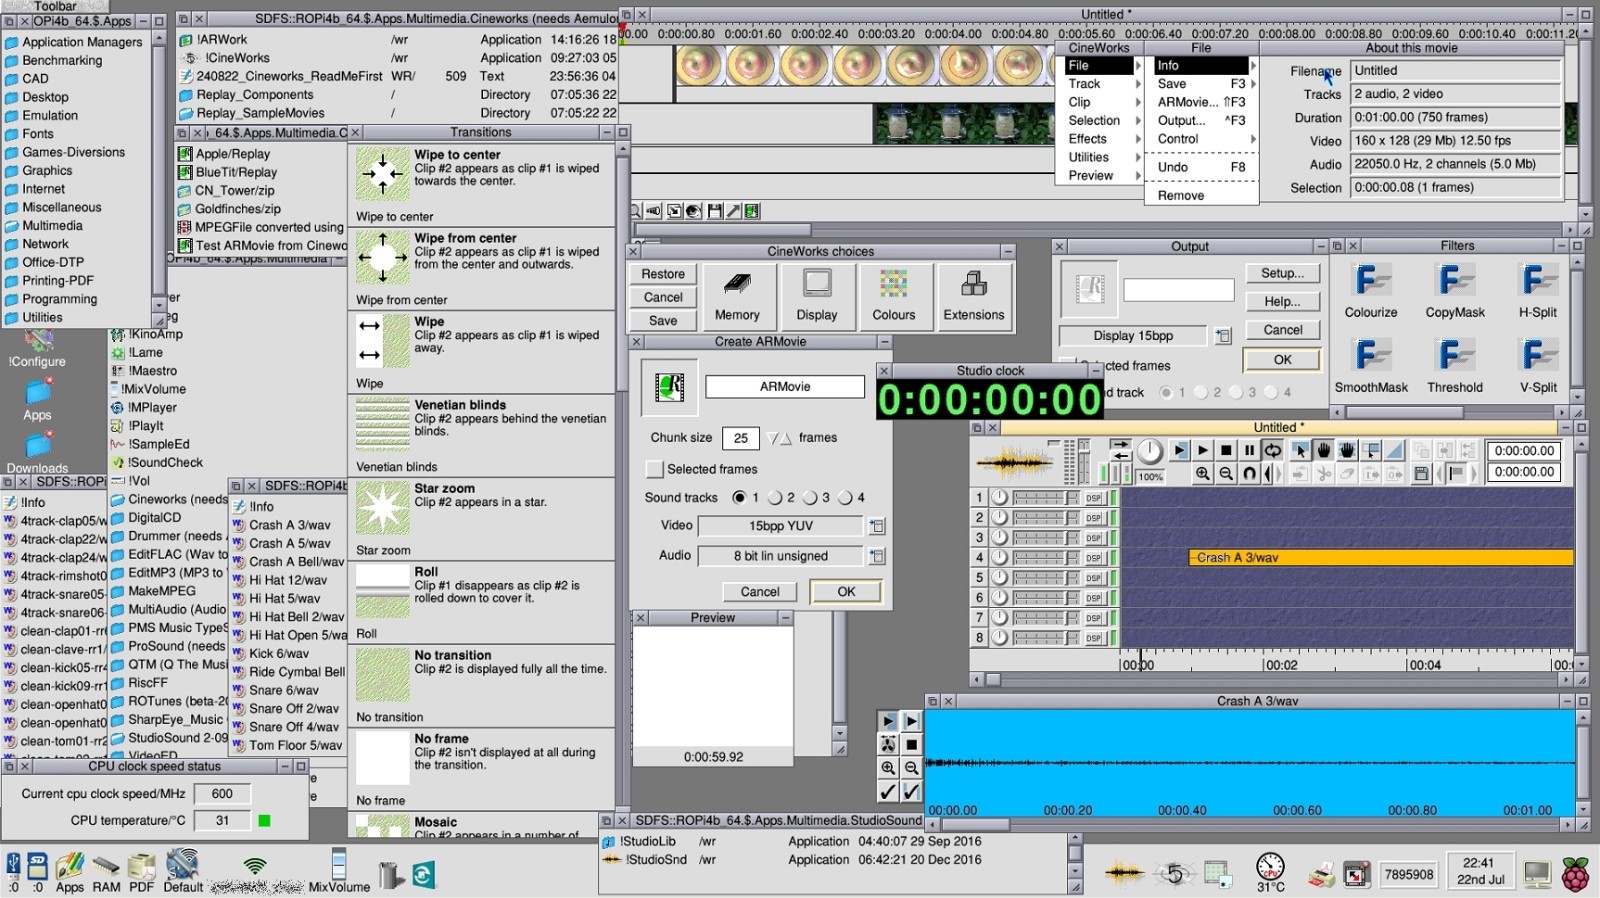Click Setup... in the Output window
This screenshot has height=898, width=1600.
pyautogui.click(x=1282, y=273)
